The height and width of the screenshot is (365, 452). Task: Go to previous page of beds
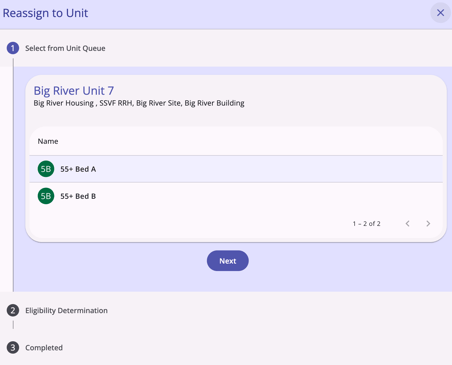[407, 223]
